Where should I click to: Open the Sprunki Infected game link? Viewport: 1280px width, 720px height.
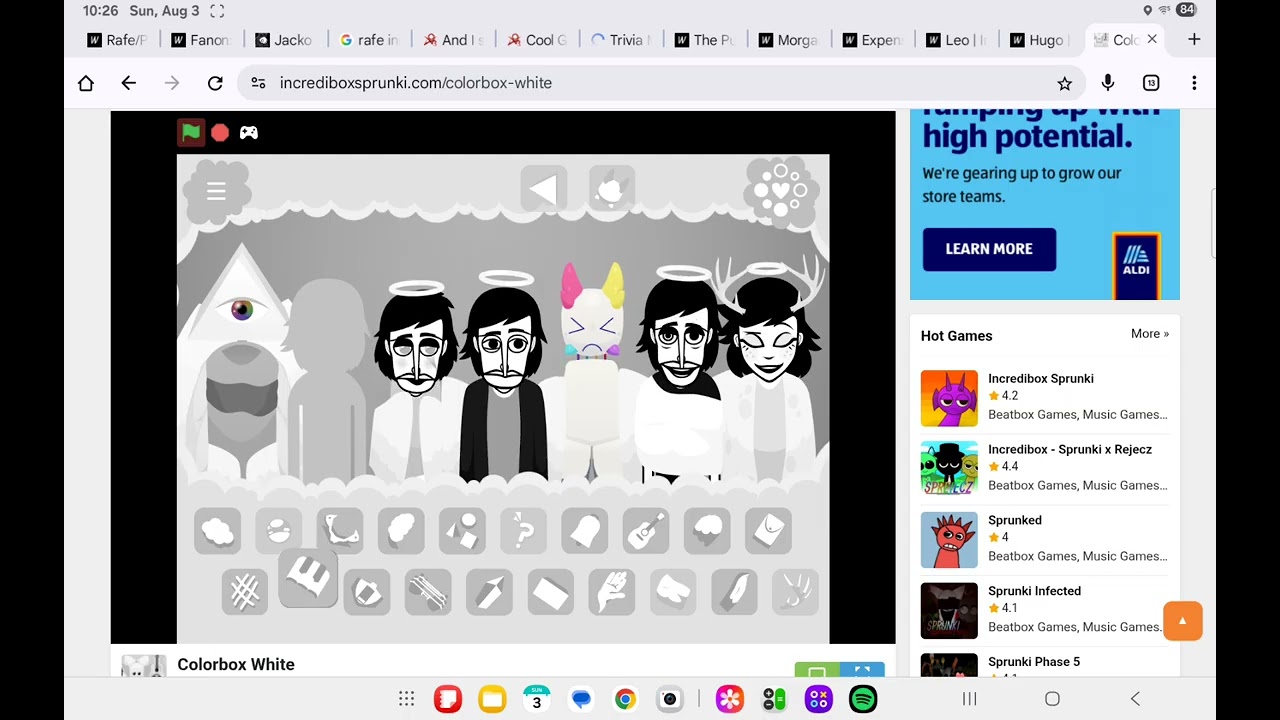coord(1034,591)
